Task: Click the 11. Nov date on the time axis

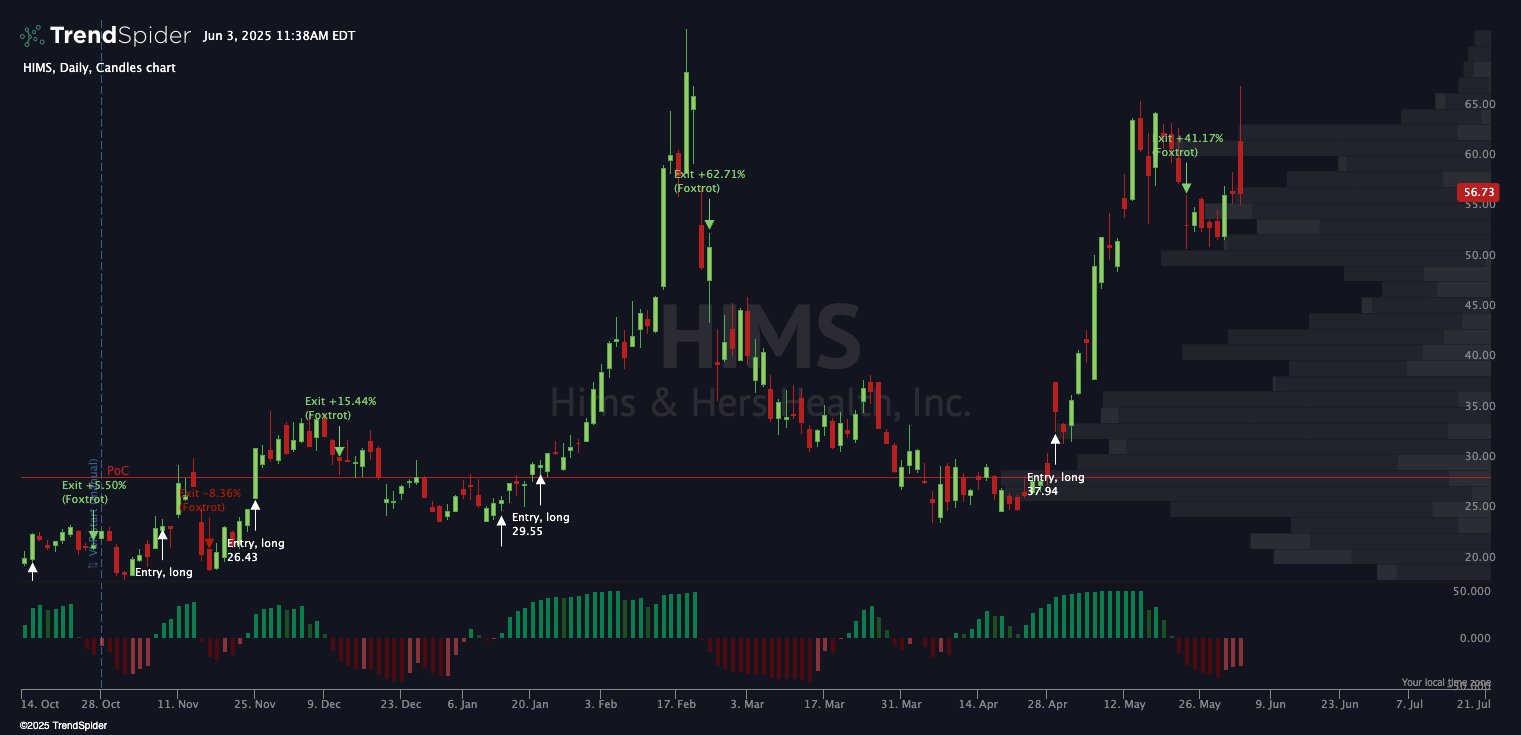Action: coord(177,704)
